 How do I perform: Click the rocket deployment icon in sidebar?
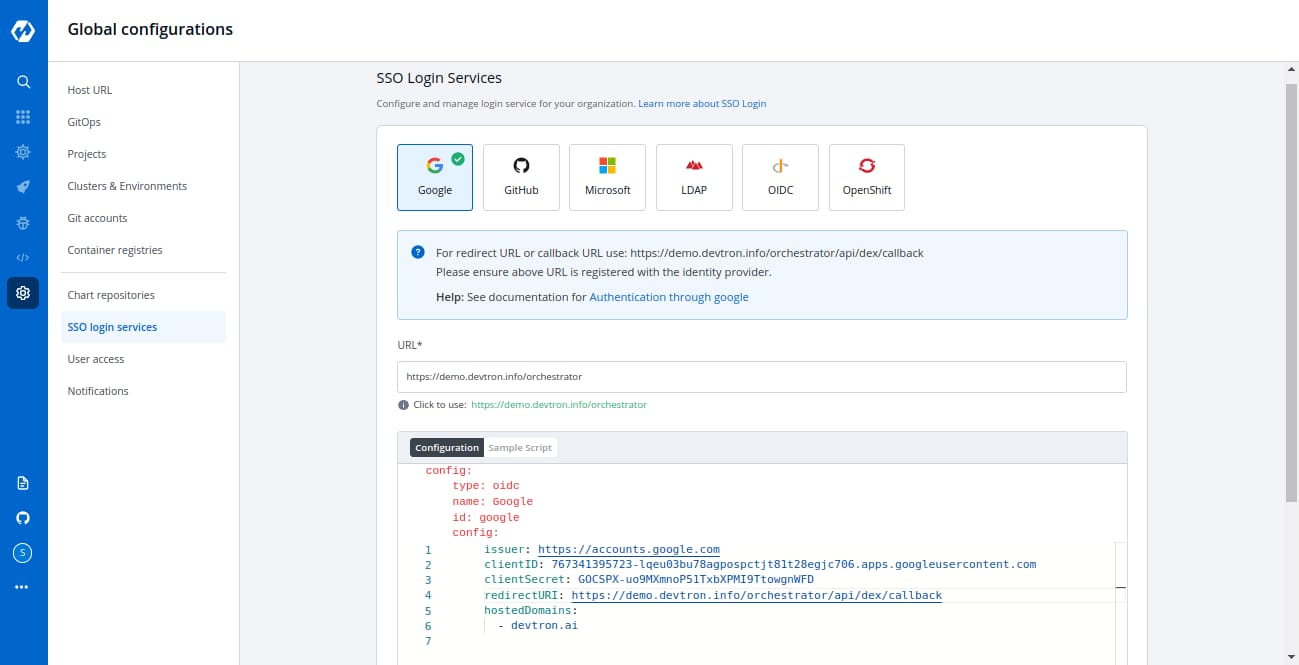coord(23,187)
